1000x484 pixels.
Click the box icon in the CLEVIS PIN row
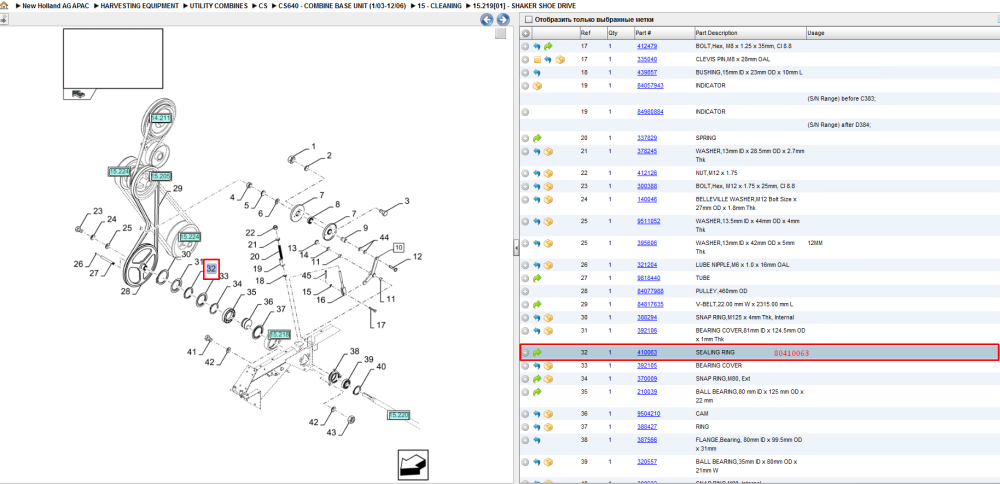[559, 59]
